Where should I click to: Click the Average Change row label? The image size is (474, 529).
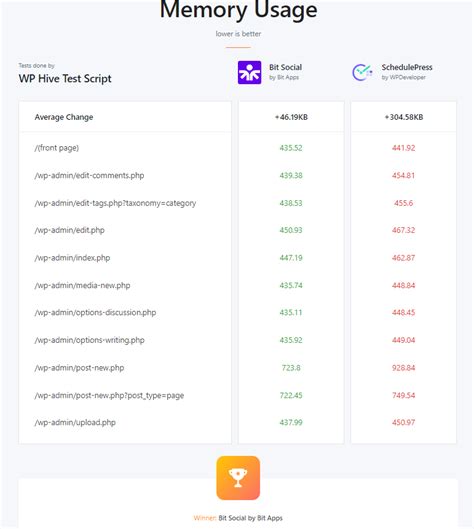click(x=64, y=117)
